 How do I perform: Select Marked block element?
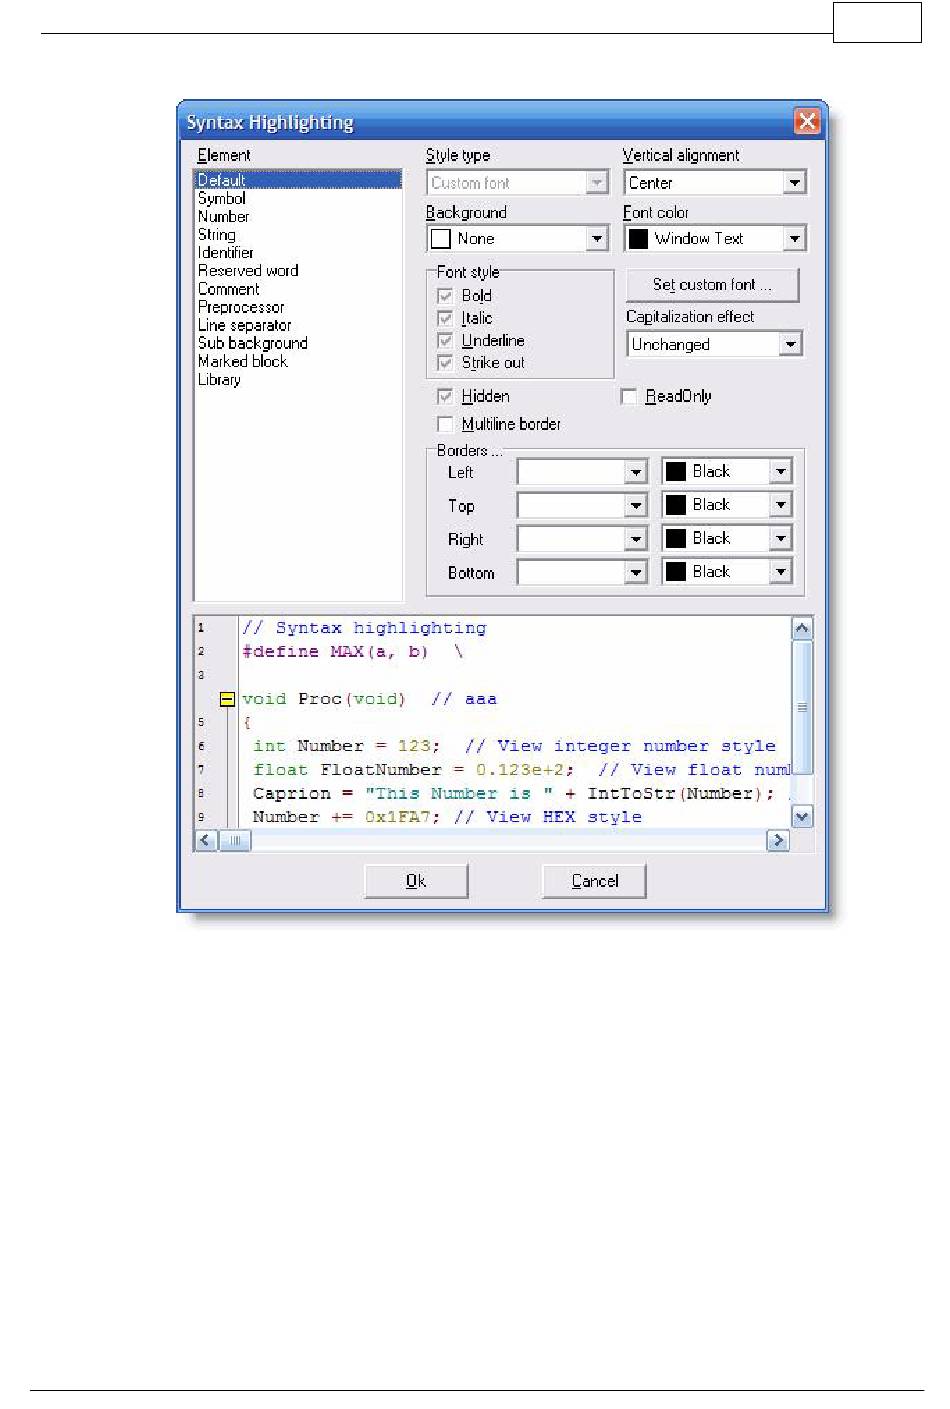tap(243, 361)
